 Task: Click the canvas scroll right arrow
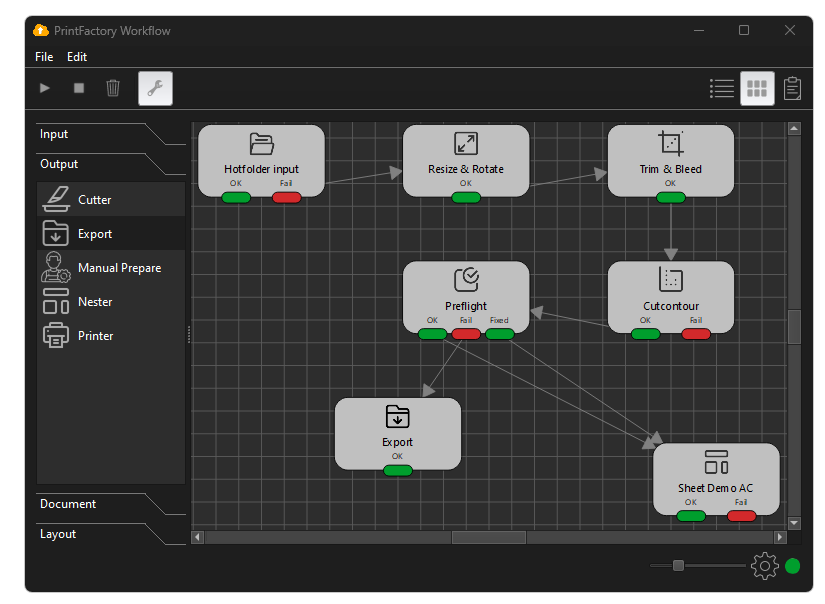pos(780,537)
